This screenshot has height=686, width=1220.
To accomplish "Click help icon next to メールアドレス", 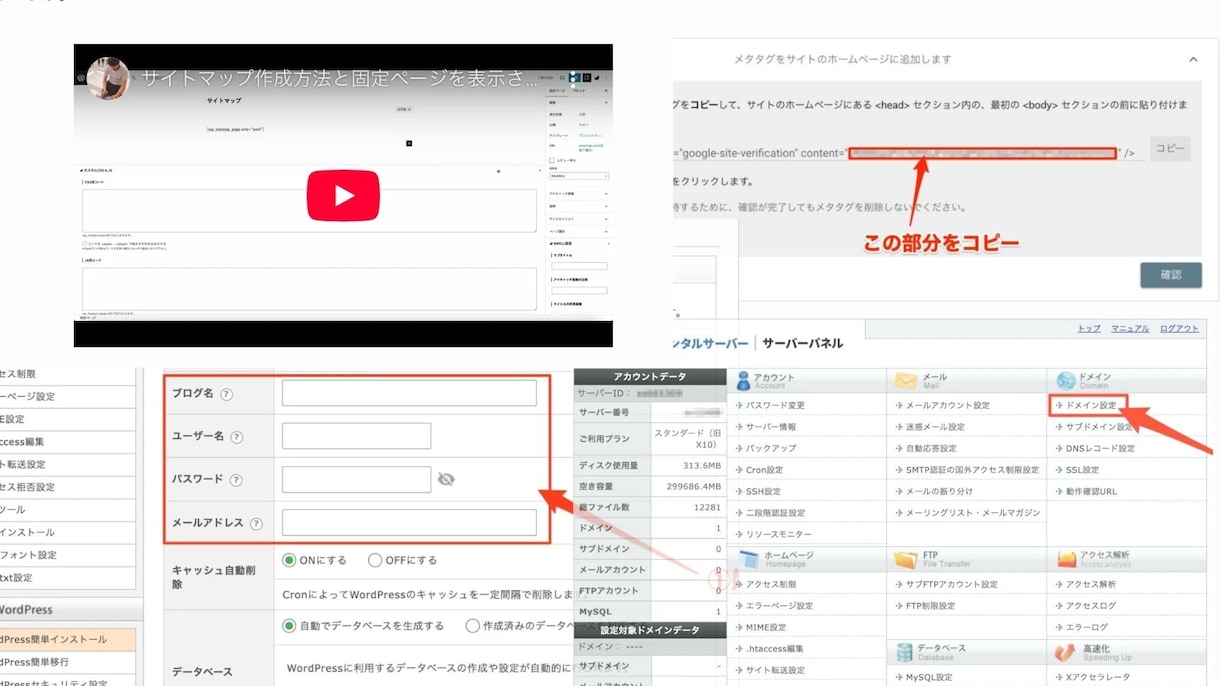I will tap(256, 523).
